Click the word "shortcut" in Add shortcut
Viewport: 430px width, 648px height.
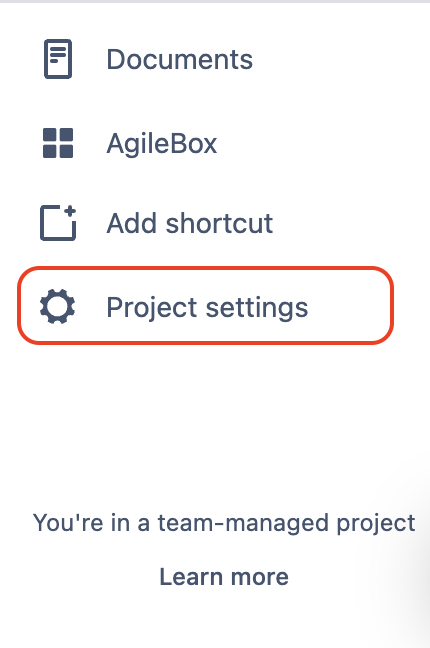[219, 223]
